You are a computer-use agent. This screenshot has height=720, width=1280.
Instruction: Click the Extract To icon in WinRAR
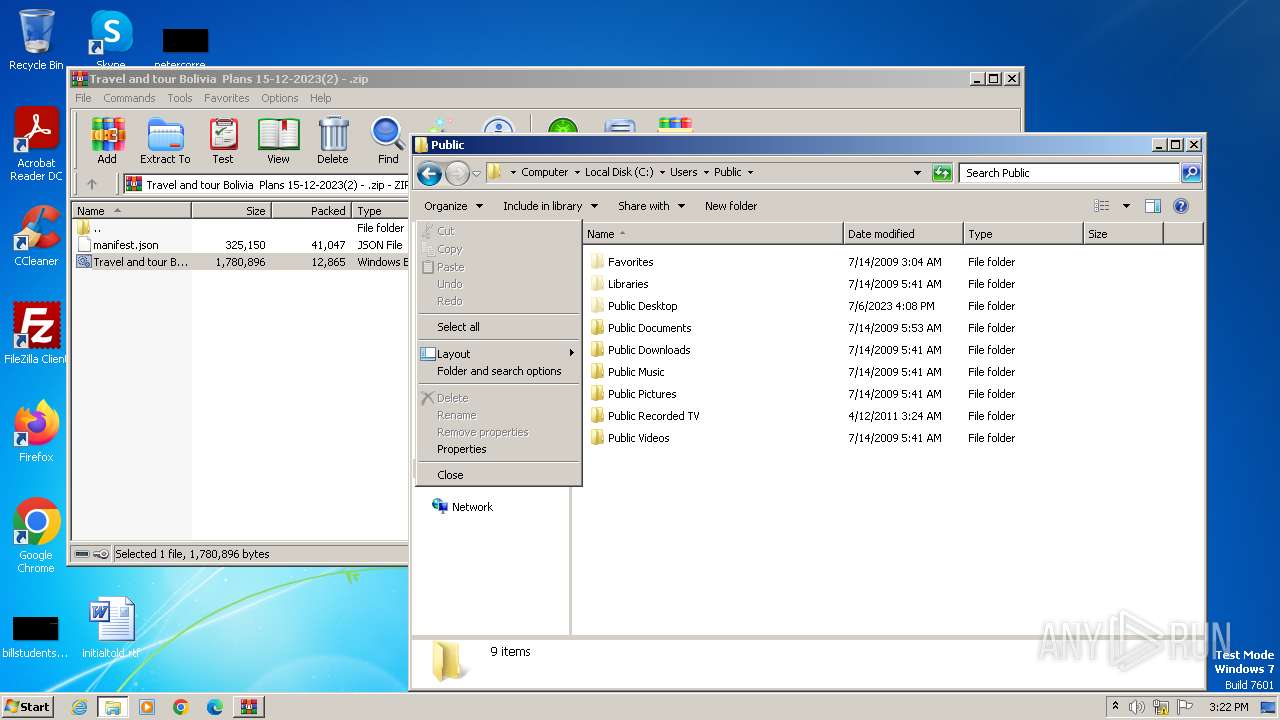click(165, 139)
